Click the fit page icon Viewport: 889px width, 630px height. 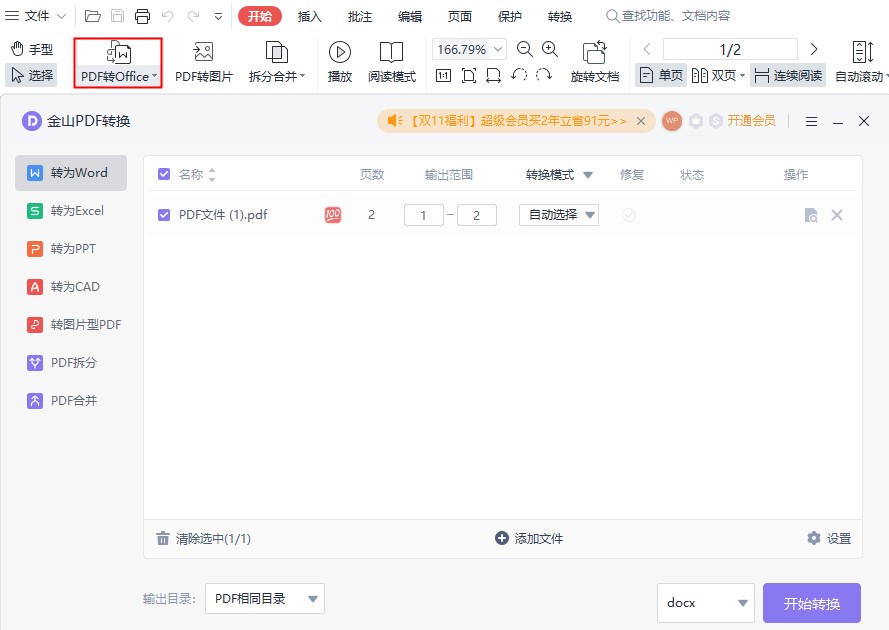[469, 75]
